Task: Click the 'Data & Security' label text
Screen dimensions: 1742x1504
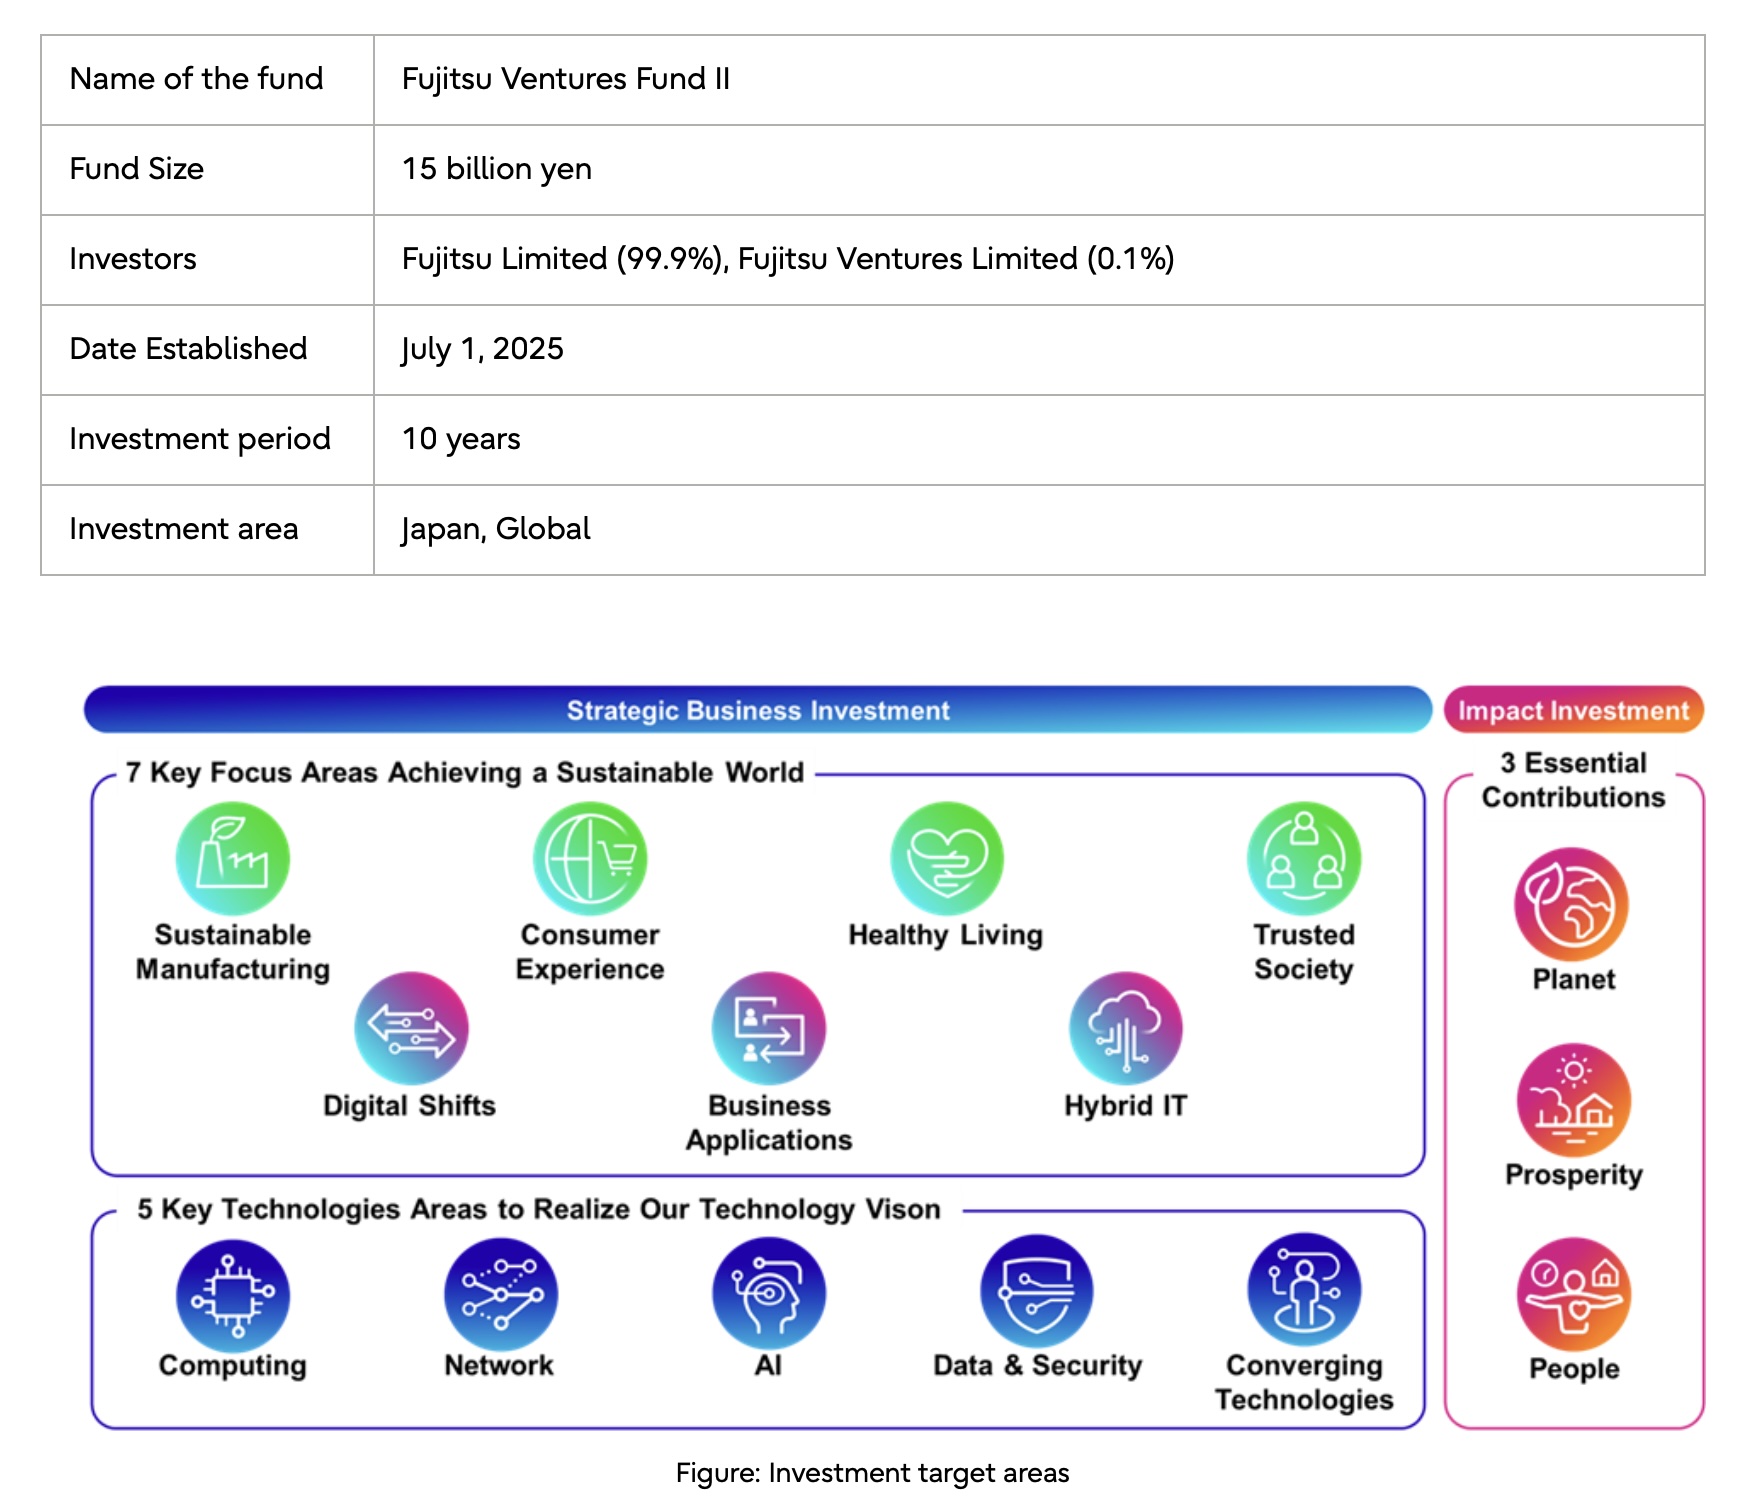Action: point(1037,1366)
